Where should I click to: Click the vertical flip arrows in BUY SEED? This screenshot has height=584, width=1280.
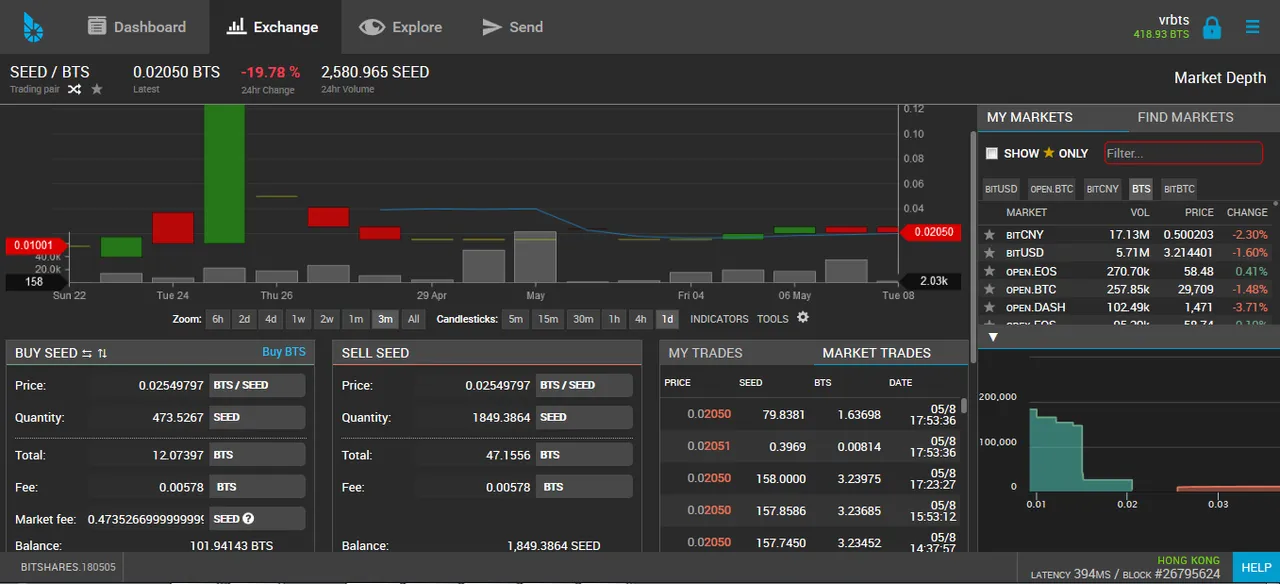[103, 353]
